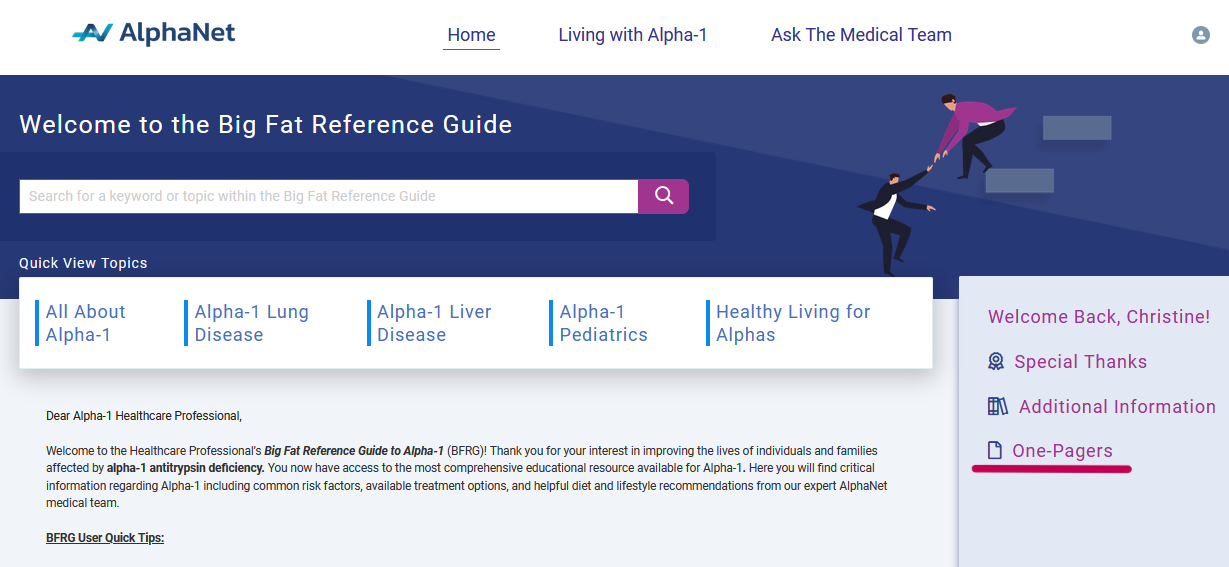Click the AlphaNet logo
The image size is (1229, 567).
[154, 34]
